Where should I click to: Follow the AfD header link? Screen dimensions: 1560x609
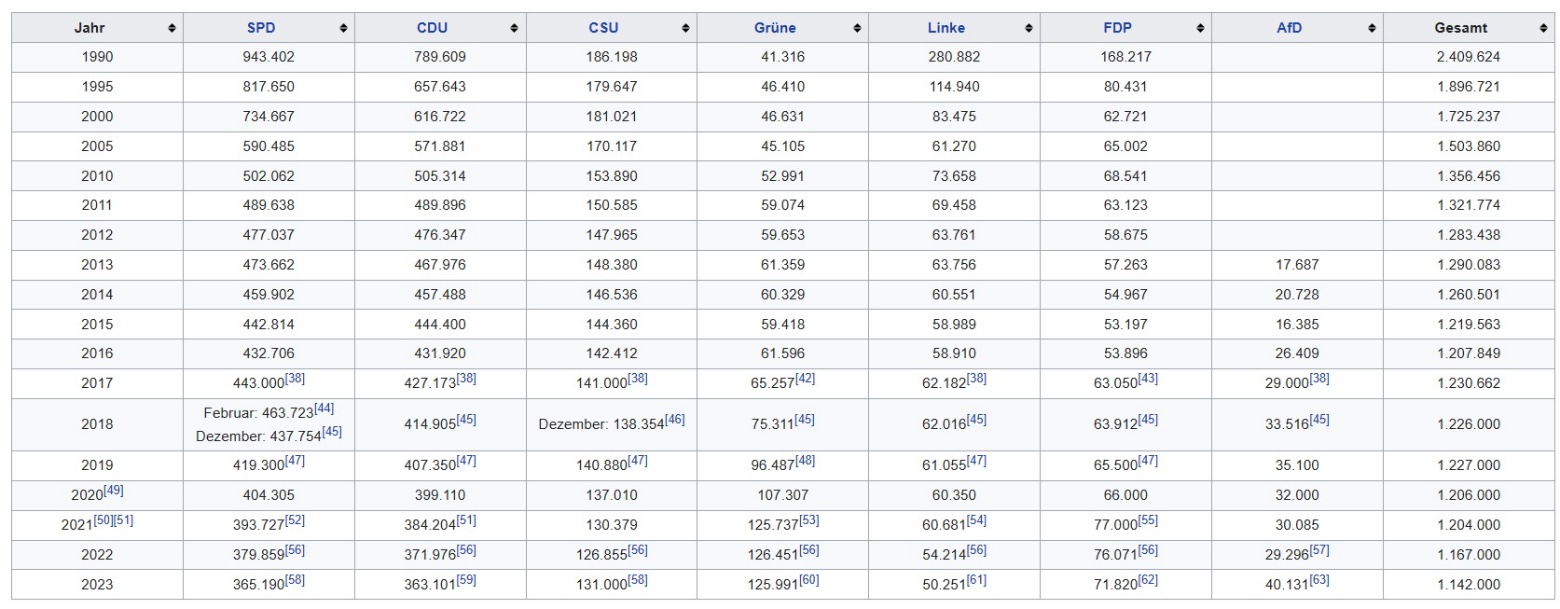(x=1289, y=28)
